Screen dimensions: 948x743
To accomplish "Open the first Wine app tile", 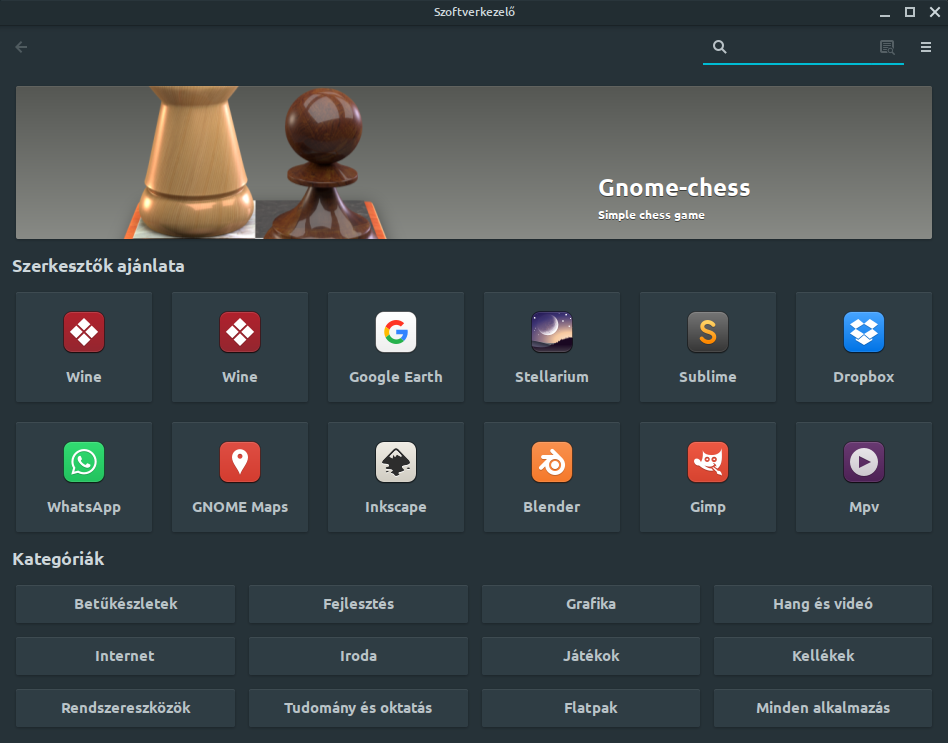I will 84,347.
